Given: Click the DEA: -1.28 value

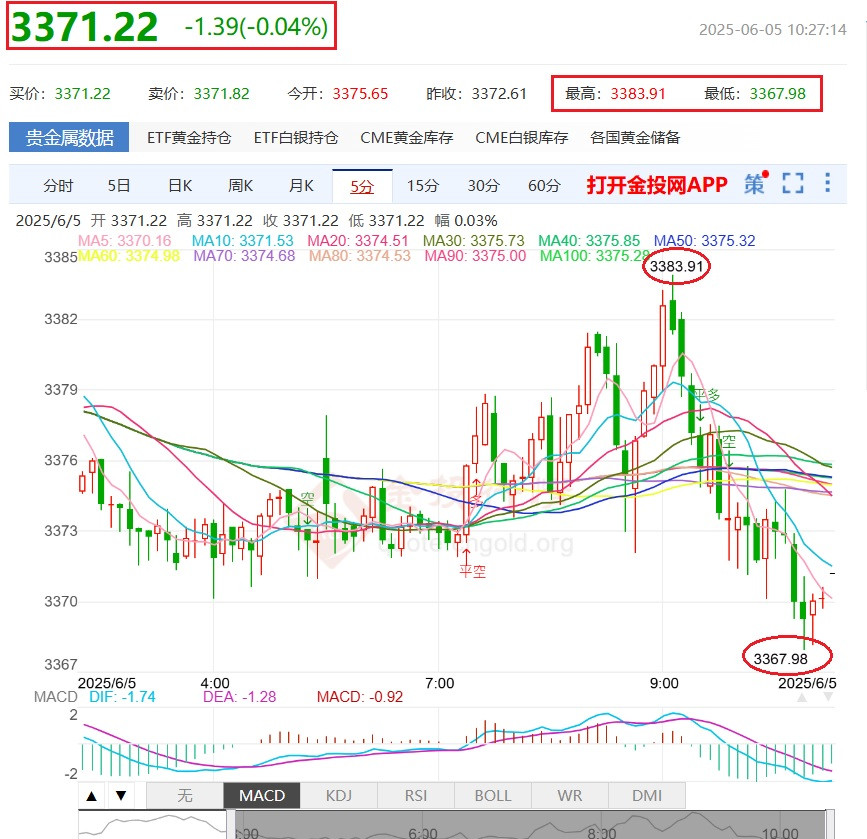Looking at the screenshot, I should pyautogui.click(x=239, y=697).
